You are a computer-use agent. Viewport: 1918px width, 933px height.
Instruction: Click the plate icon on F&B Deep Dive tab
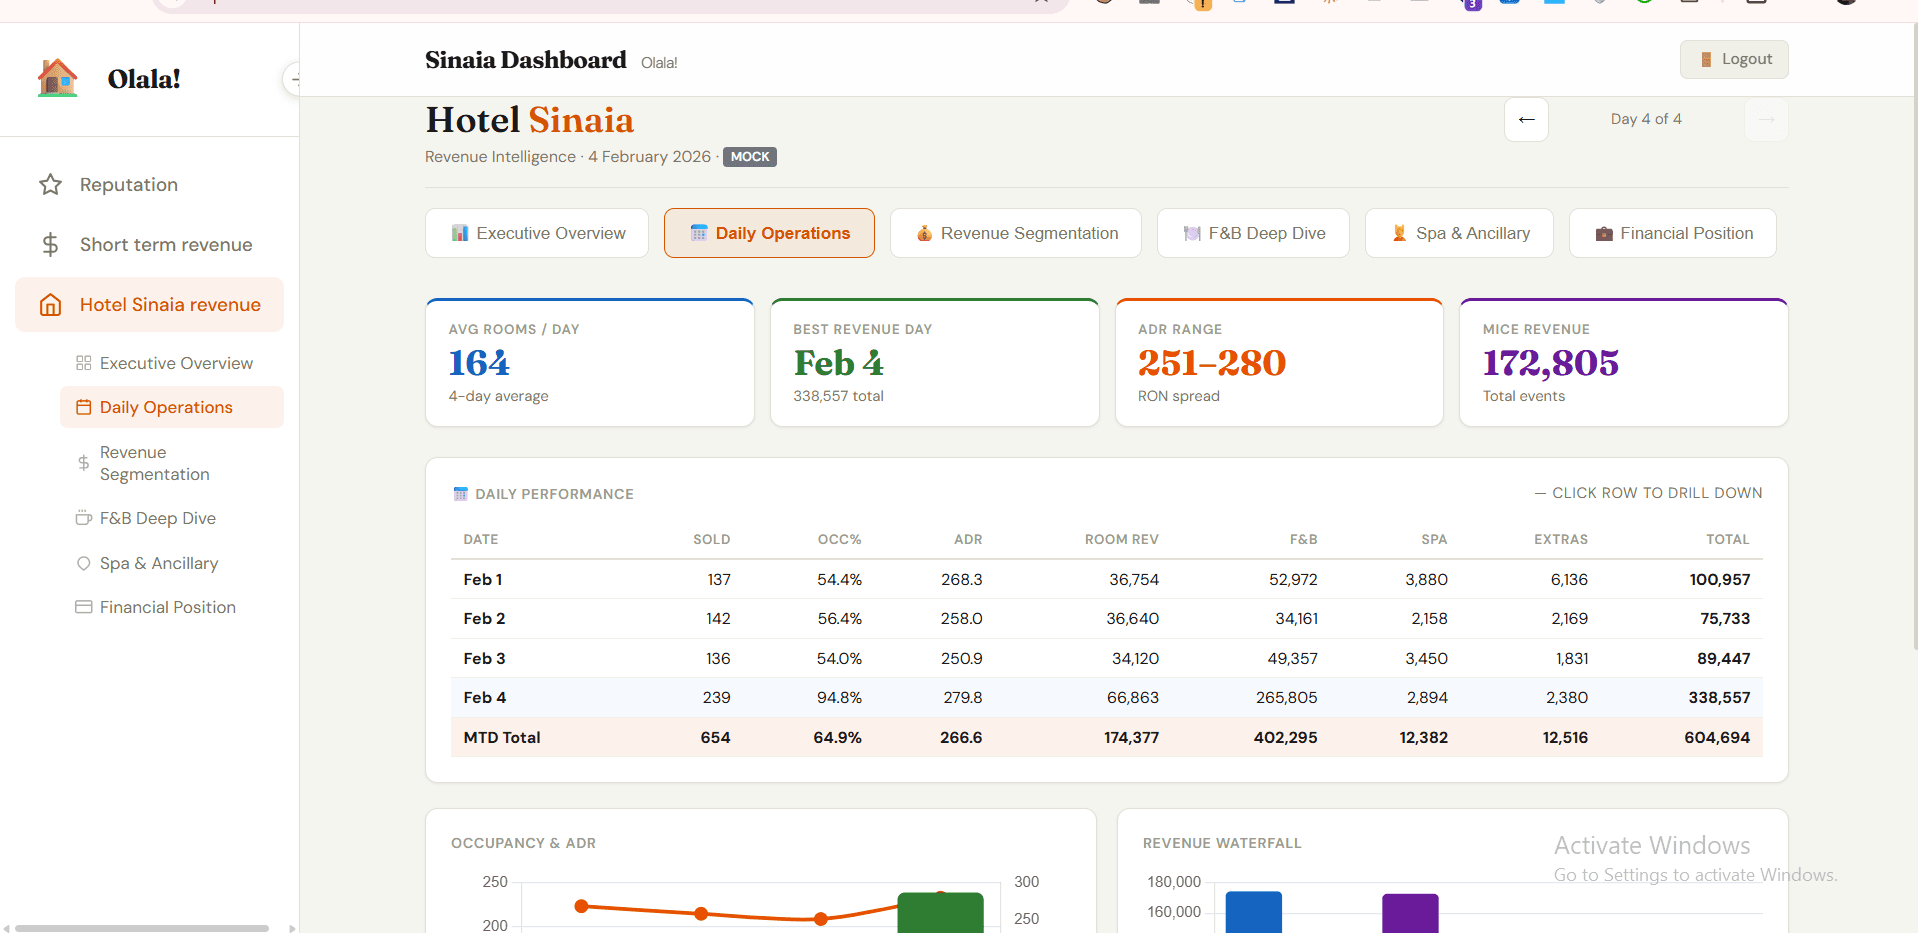point(1192,233)
